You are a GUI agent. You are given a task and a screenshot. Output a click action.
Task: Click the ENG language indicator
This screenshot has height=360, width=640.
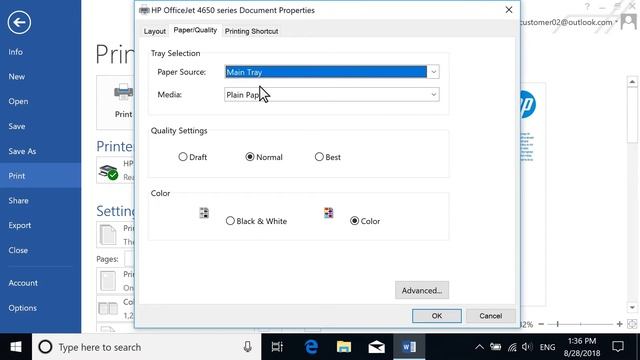tap(547, 347)
